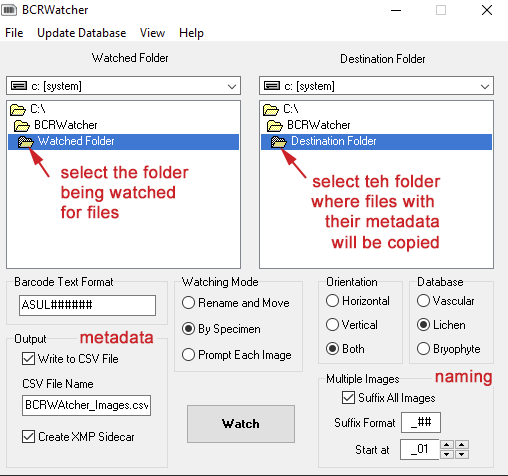Viewport: 508px width, 476px height.
Task: Choose the Rename and Move watching mode
Action: [188, 303]
